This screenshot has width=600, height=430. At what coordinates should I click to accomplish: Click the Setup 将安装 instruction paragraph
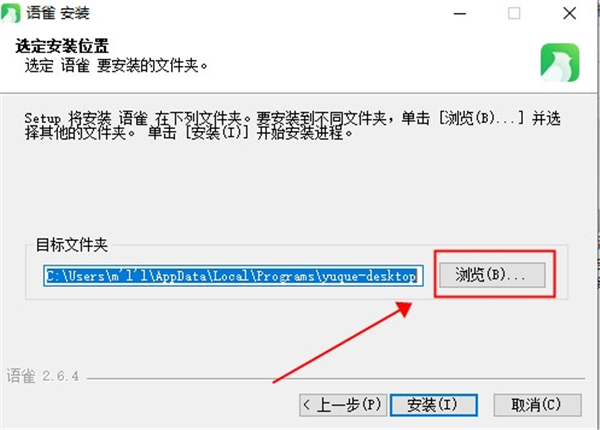click(x=292, y=125)
